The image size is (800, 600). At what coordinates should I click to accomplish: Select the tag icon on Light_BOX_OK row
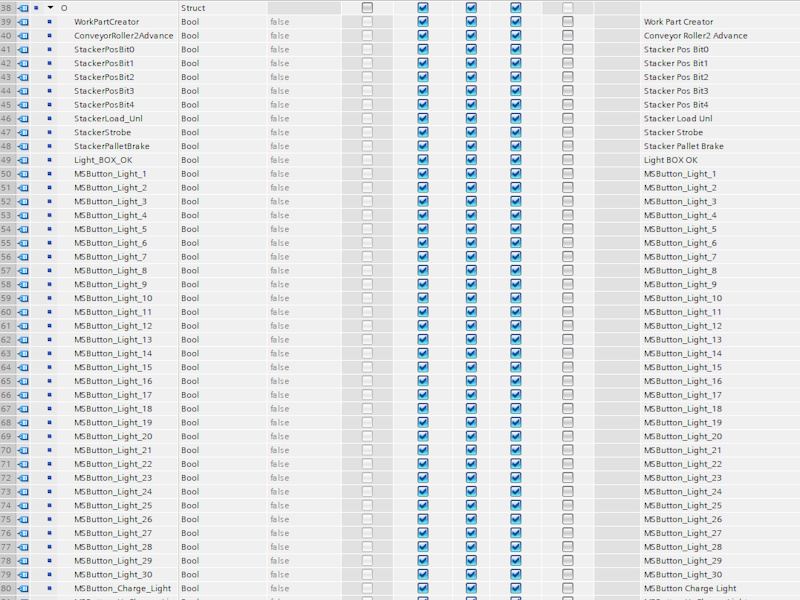pos(23,160)
